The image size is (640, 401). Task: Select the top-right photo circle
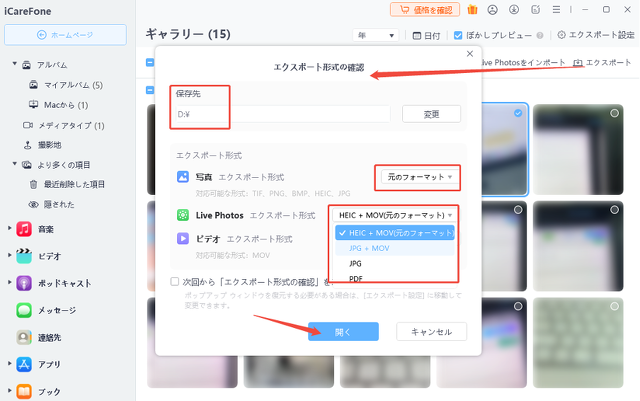point(614,113)
